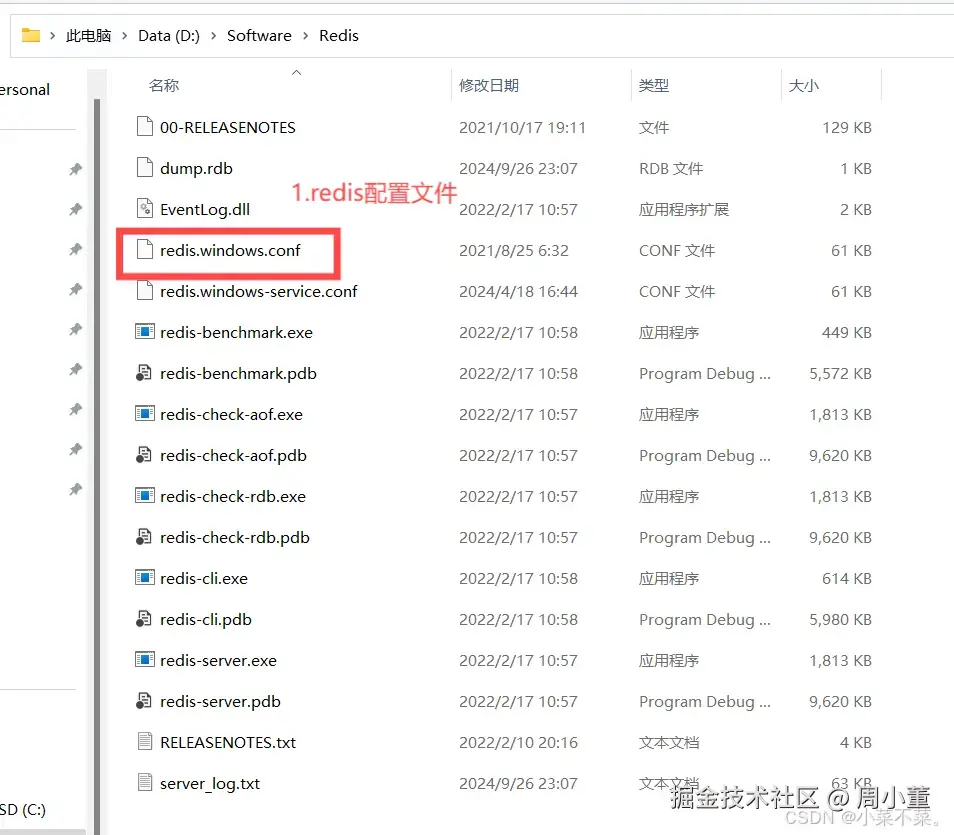Click Redis in the address breadcrumb
This screenshot has height=835, width=954.
click(339, 36)
